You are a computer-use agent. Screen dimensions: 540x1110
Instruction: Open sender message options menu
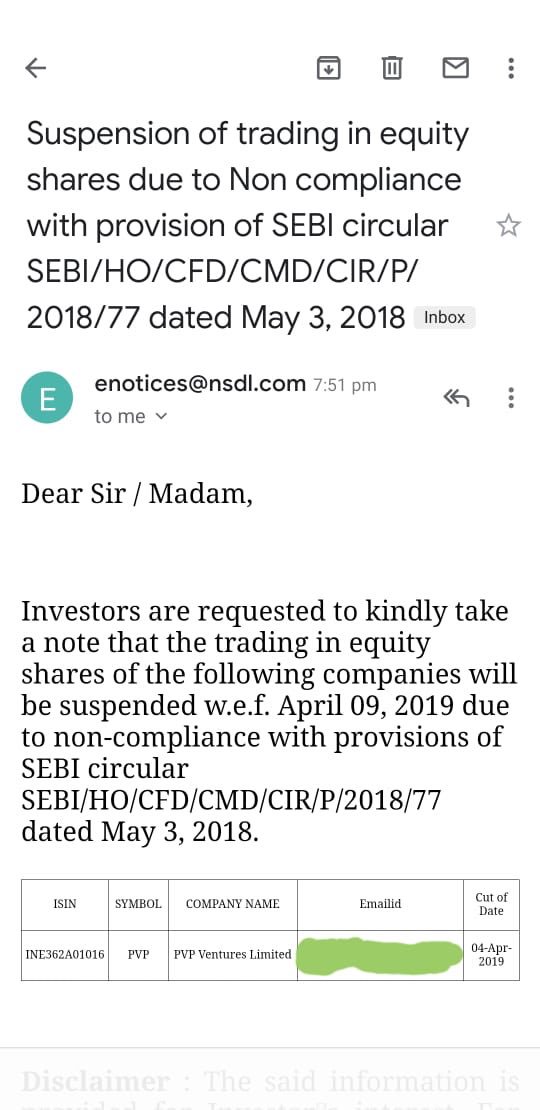pos(511,398)
